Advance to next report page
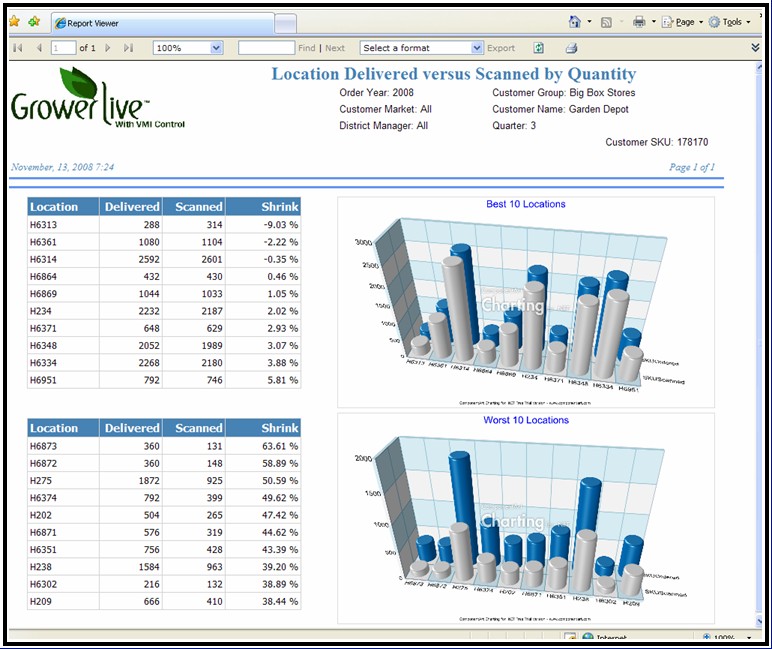Image resolution: width=772 pixels, height=649 pixels. tap(108, 48)
